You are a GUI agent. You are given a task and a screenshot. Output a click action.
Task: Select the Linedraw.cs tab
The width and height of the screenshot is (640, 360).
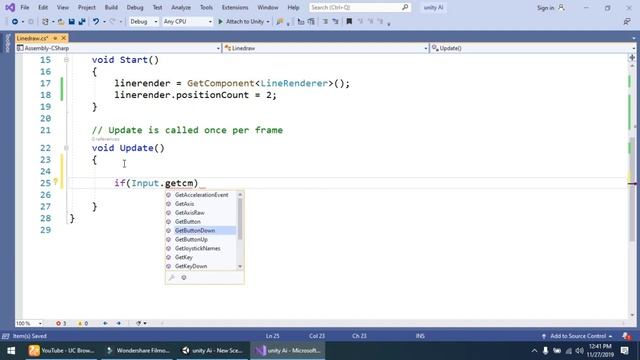click(33, 38)
